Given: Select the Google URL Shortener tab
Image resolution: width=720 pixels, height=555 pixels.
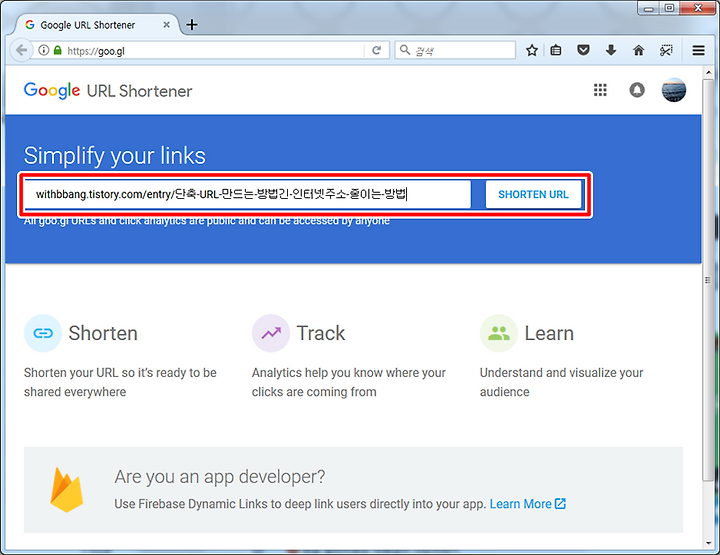Looking at the screenshot, I should click(x=94, y=25).
